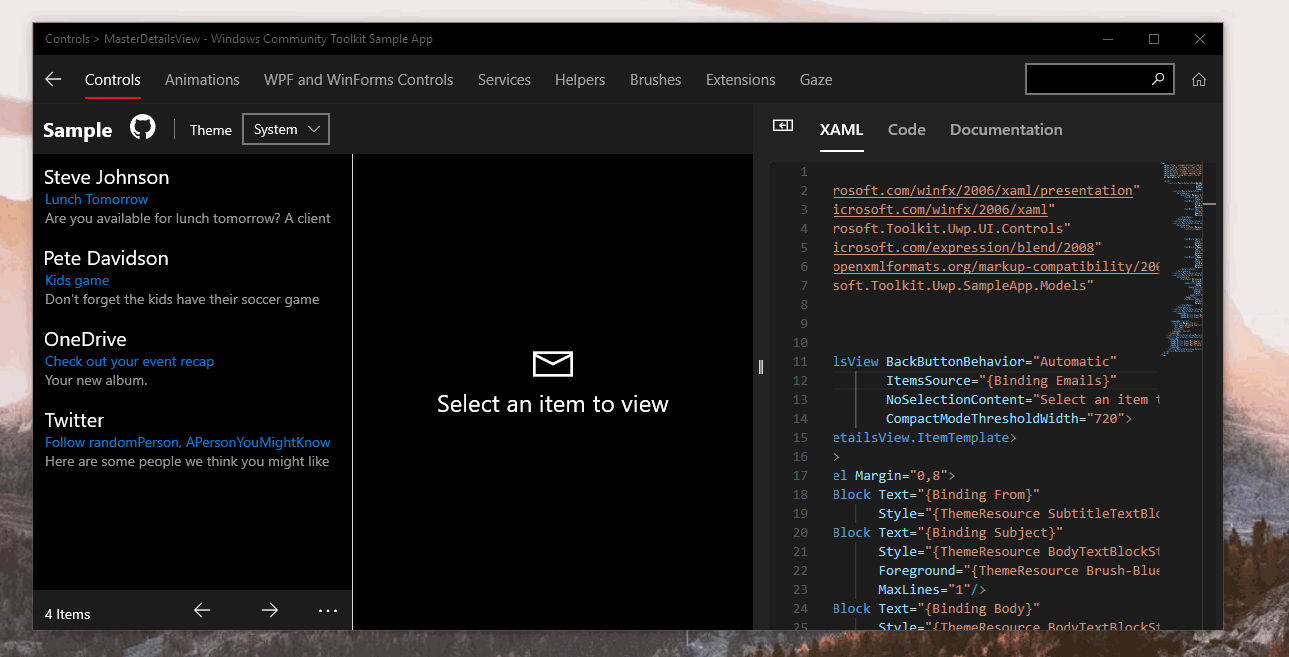Click the home icon at top right
This screenshot has width=1289, height=657.
[x=1199, y=80]
